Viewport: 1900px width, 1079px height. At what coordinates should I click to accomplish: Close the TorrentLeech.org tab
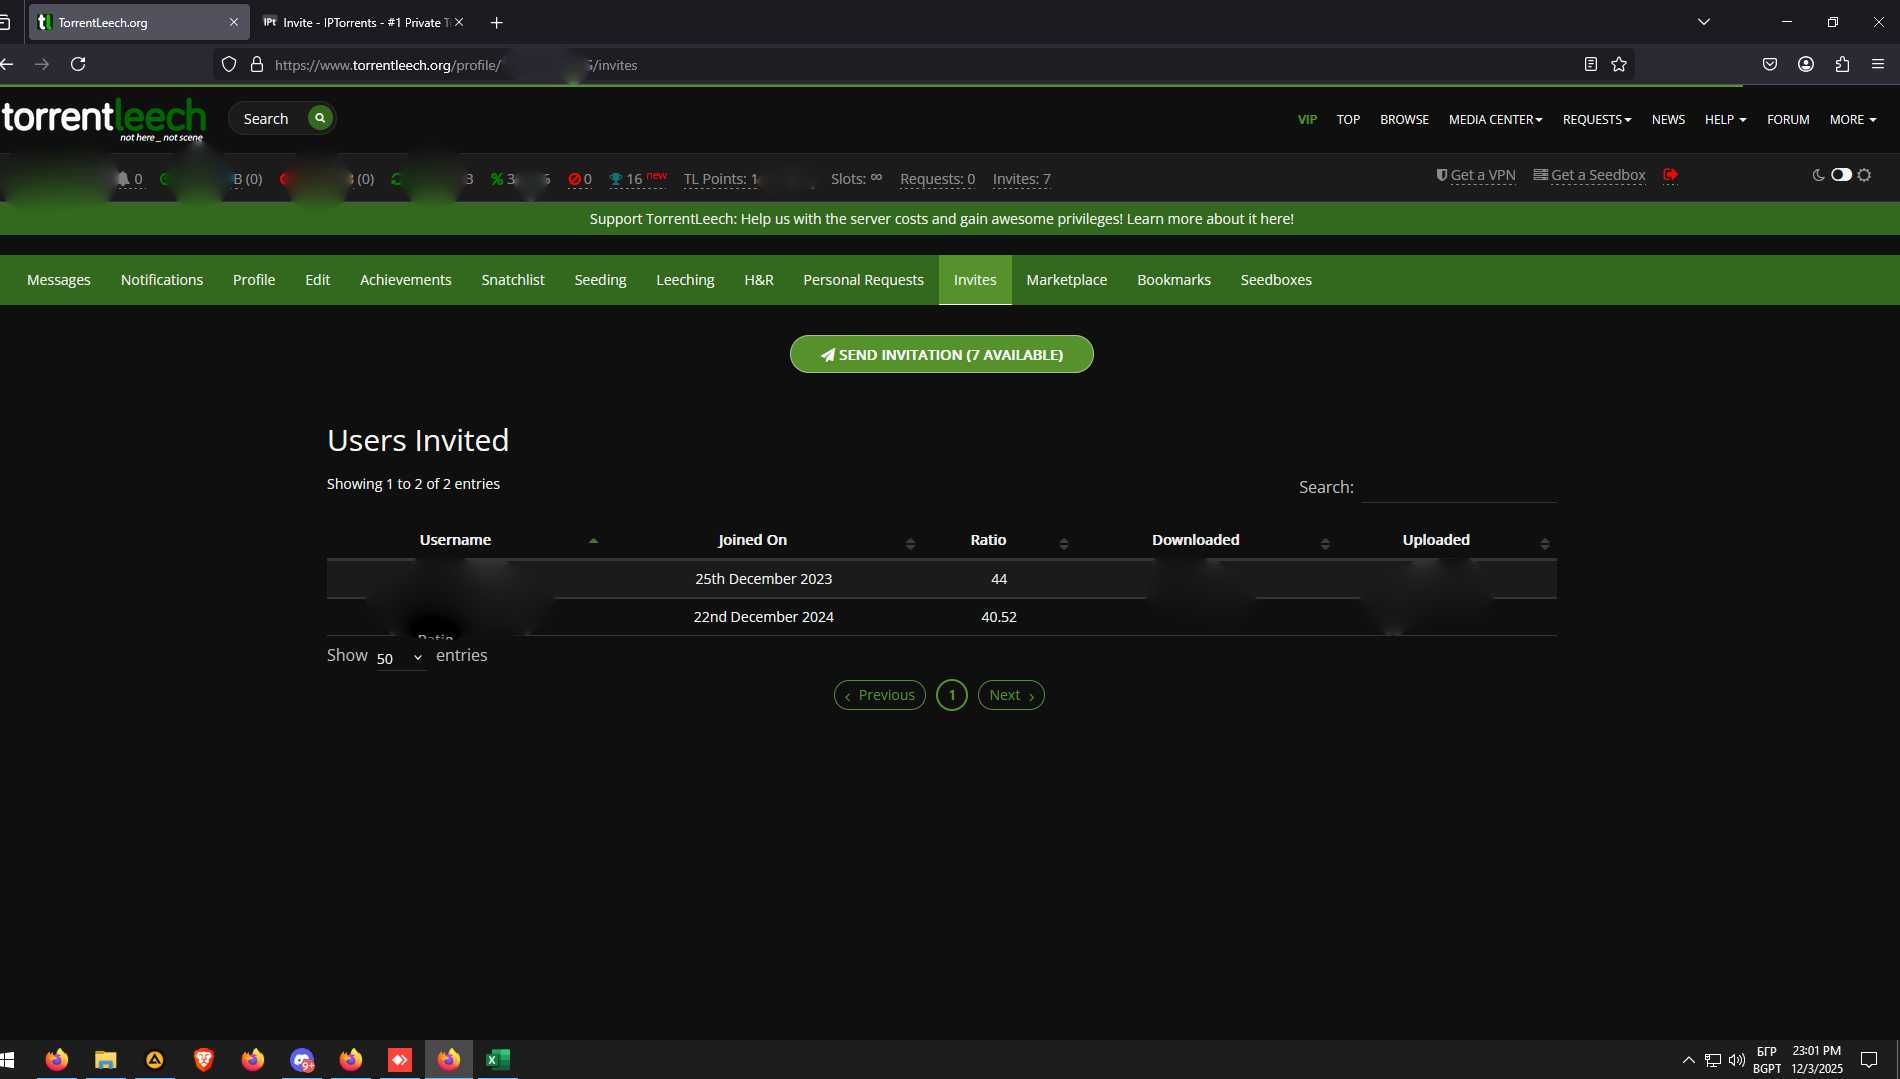[234, 22]
